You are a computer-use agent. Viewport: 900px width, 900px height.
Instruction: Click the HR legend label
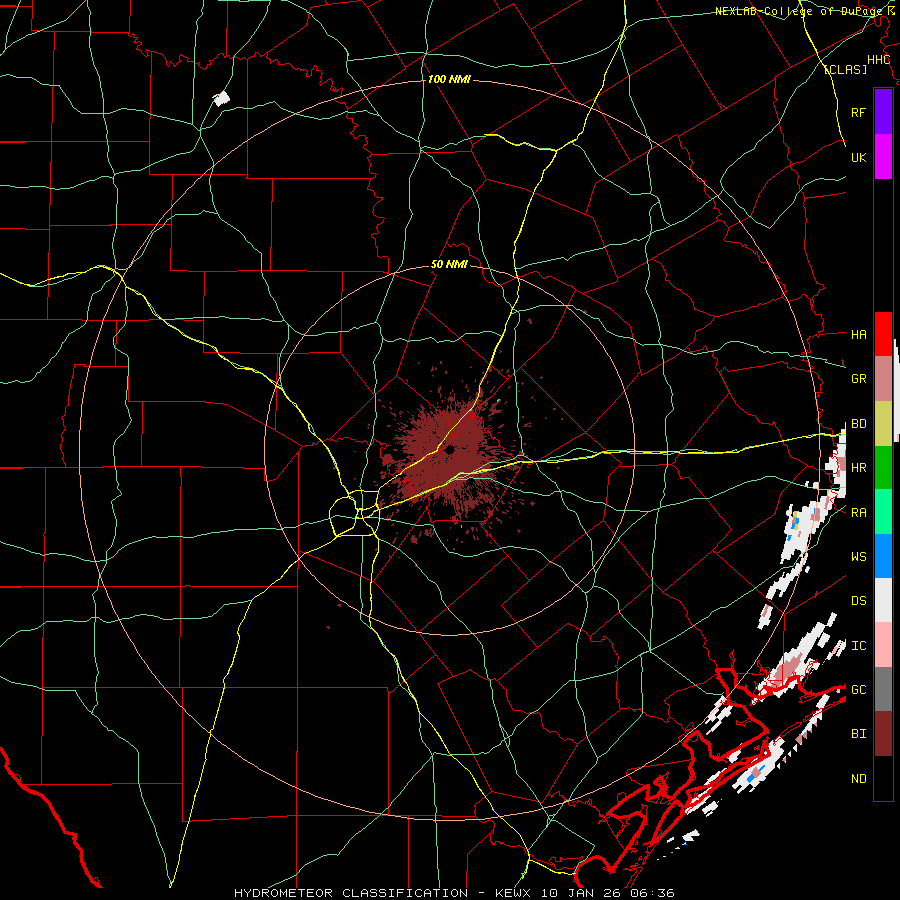coord(859,468)
